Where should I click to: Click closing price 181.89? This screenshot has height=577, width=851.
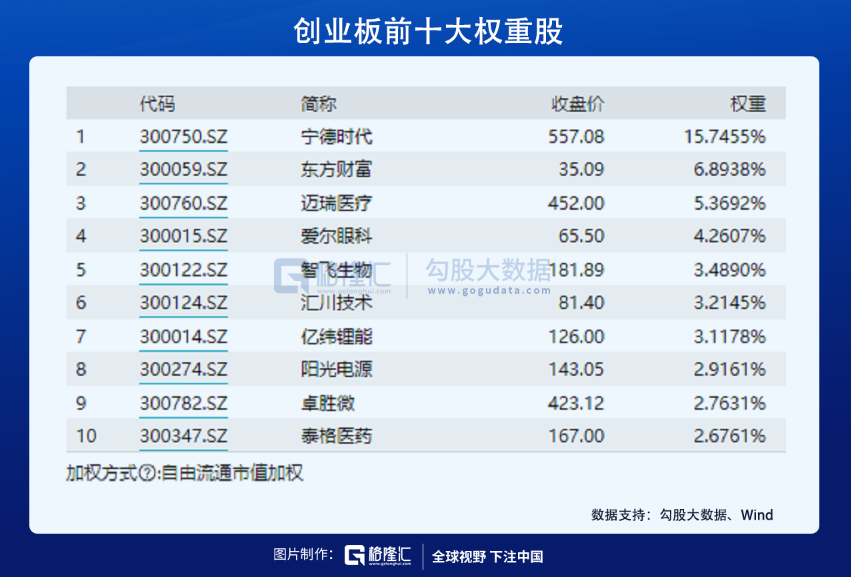tap(576, 270)
